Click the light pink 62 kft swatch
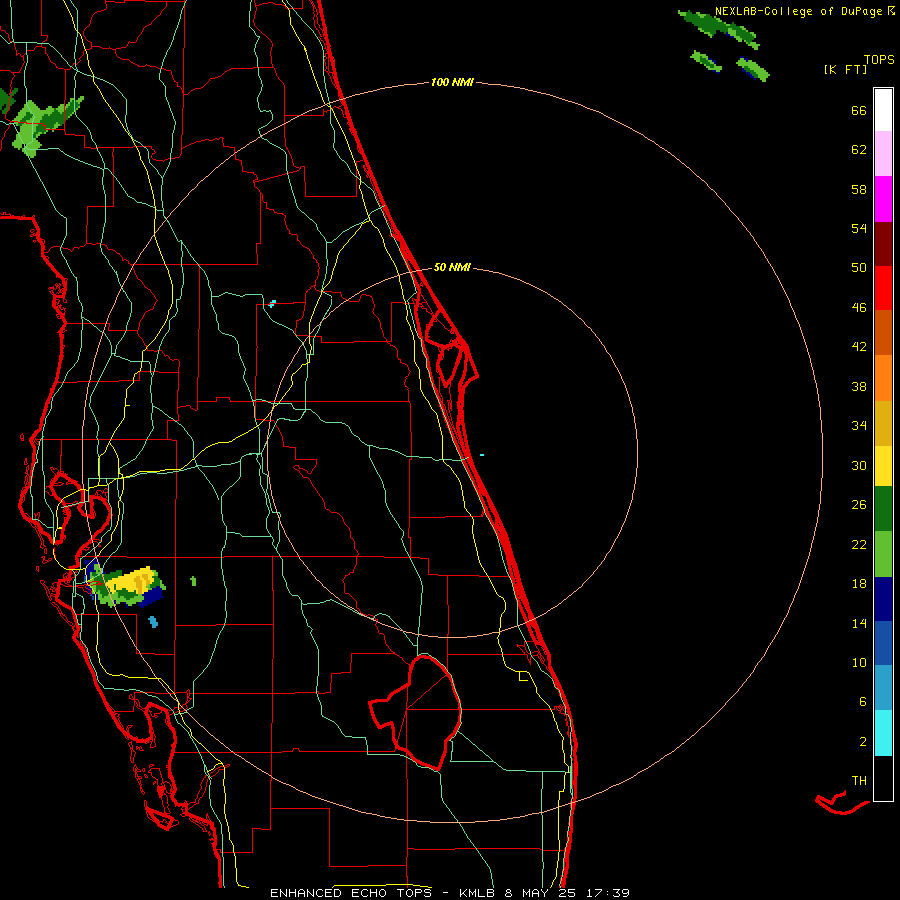 click(883, 153)
